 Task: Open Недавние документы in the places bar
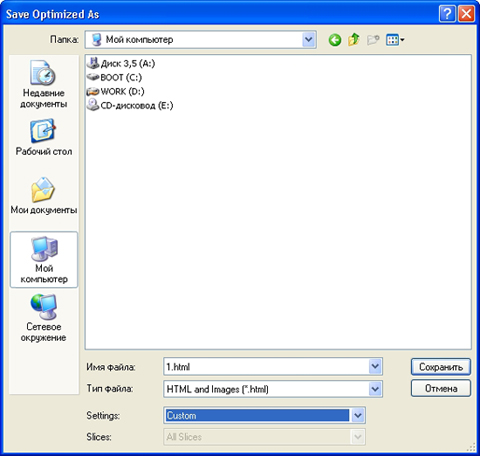[44, 84]
